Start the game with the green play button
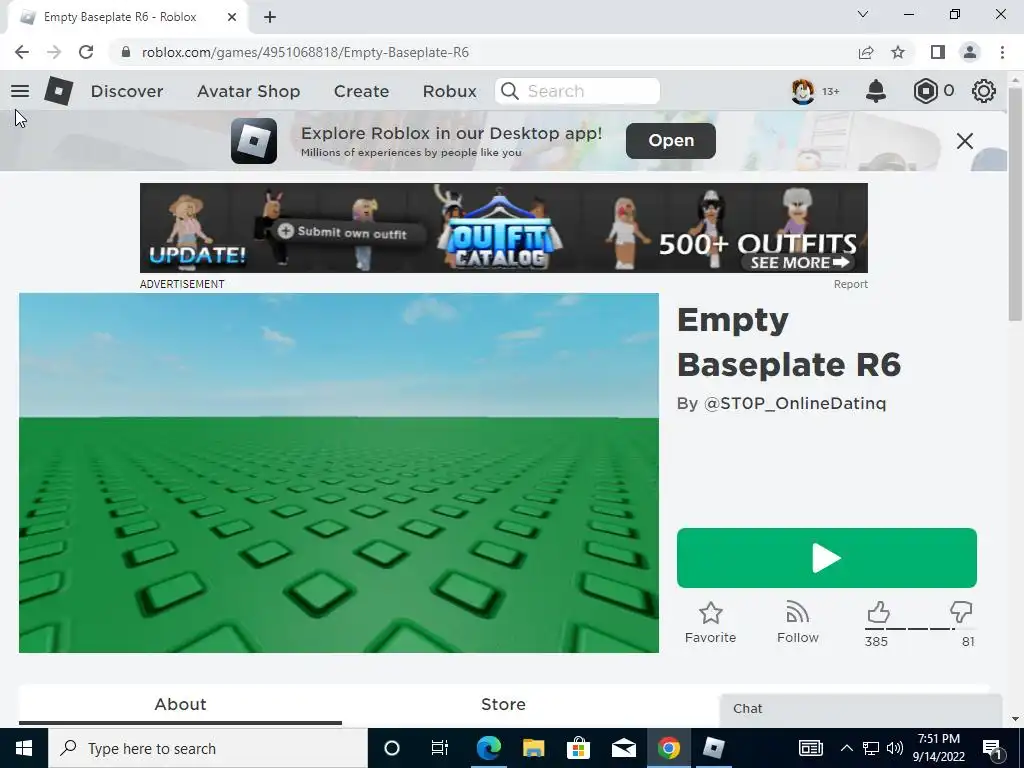The image size is (1024, 768). pyautogui.click(x=827, y=558)
